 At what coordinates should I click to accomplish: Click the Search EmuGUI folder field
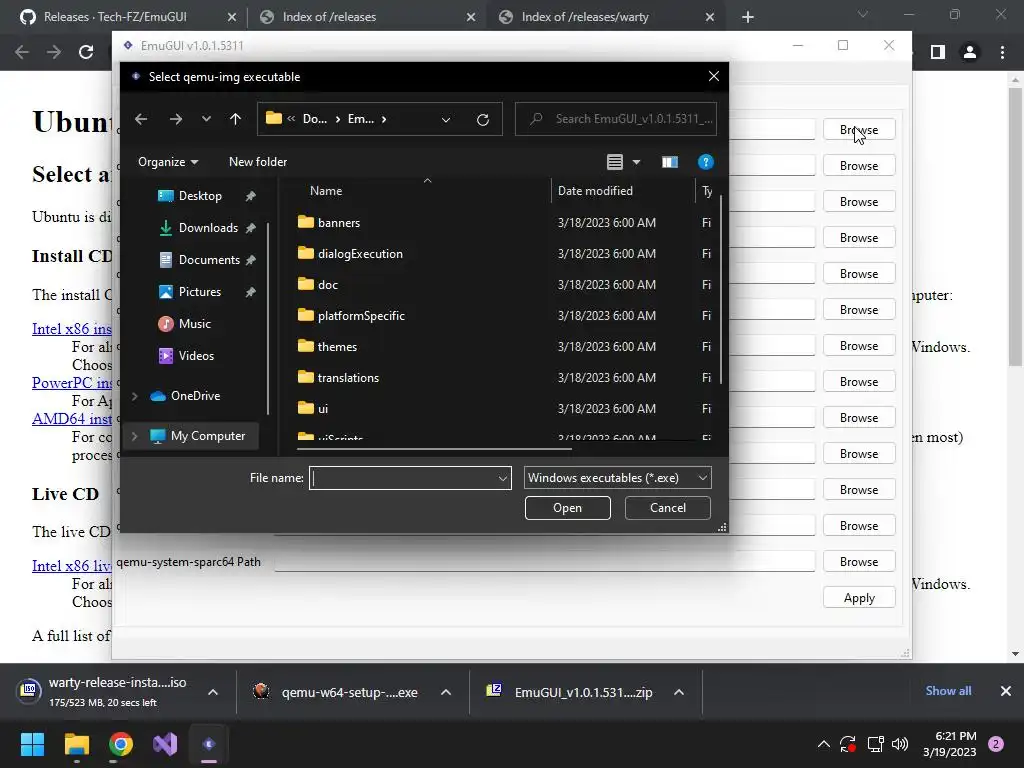tap(616, 119)
